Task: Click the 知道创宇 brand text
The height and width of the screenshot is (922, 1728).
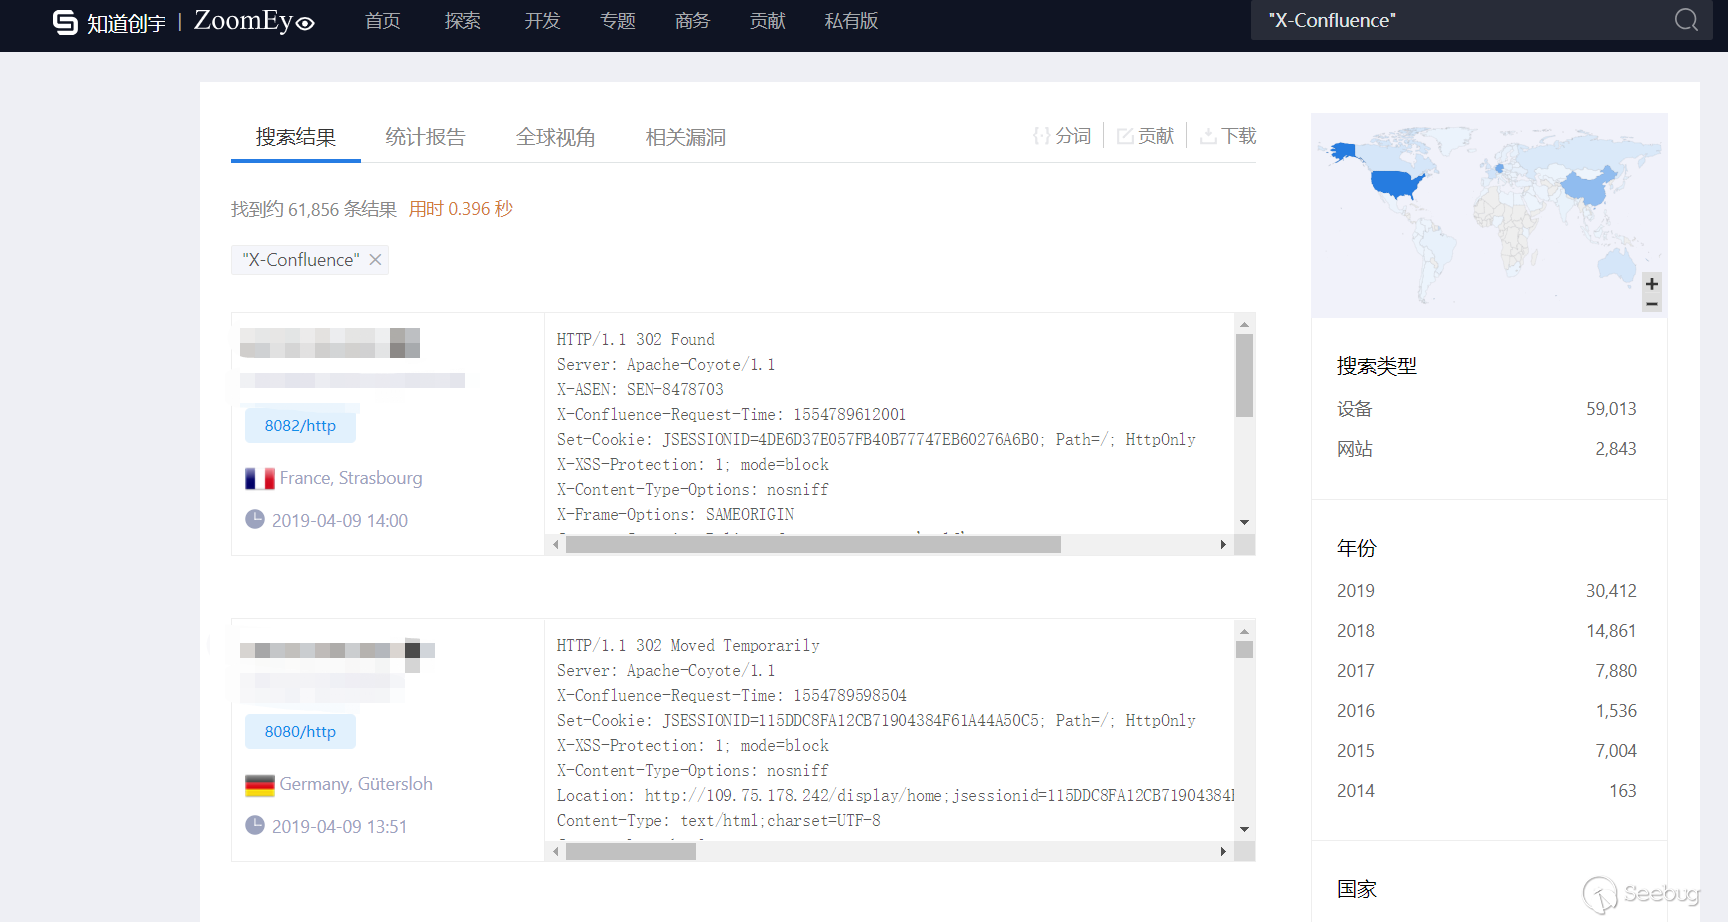Action: pos(126,23)
